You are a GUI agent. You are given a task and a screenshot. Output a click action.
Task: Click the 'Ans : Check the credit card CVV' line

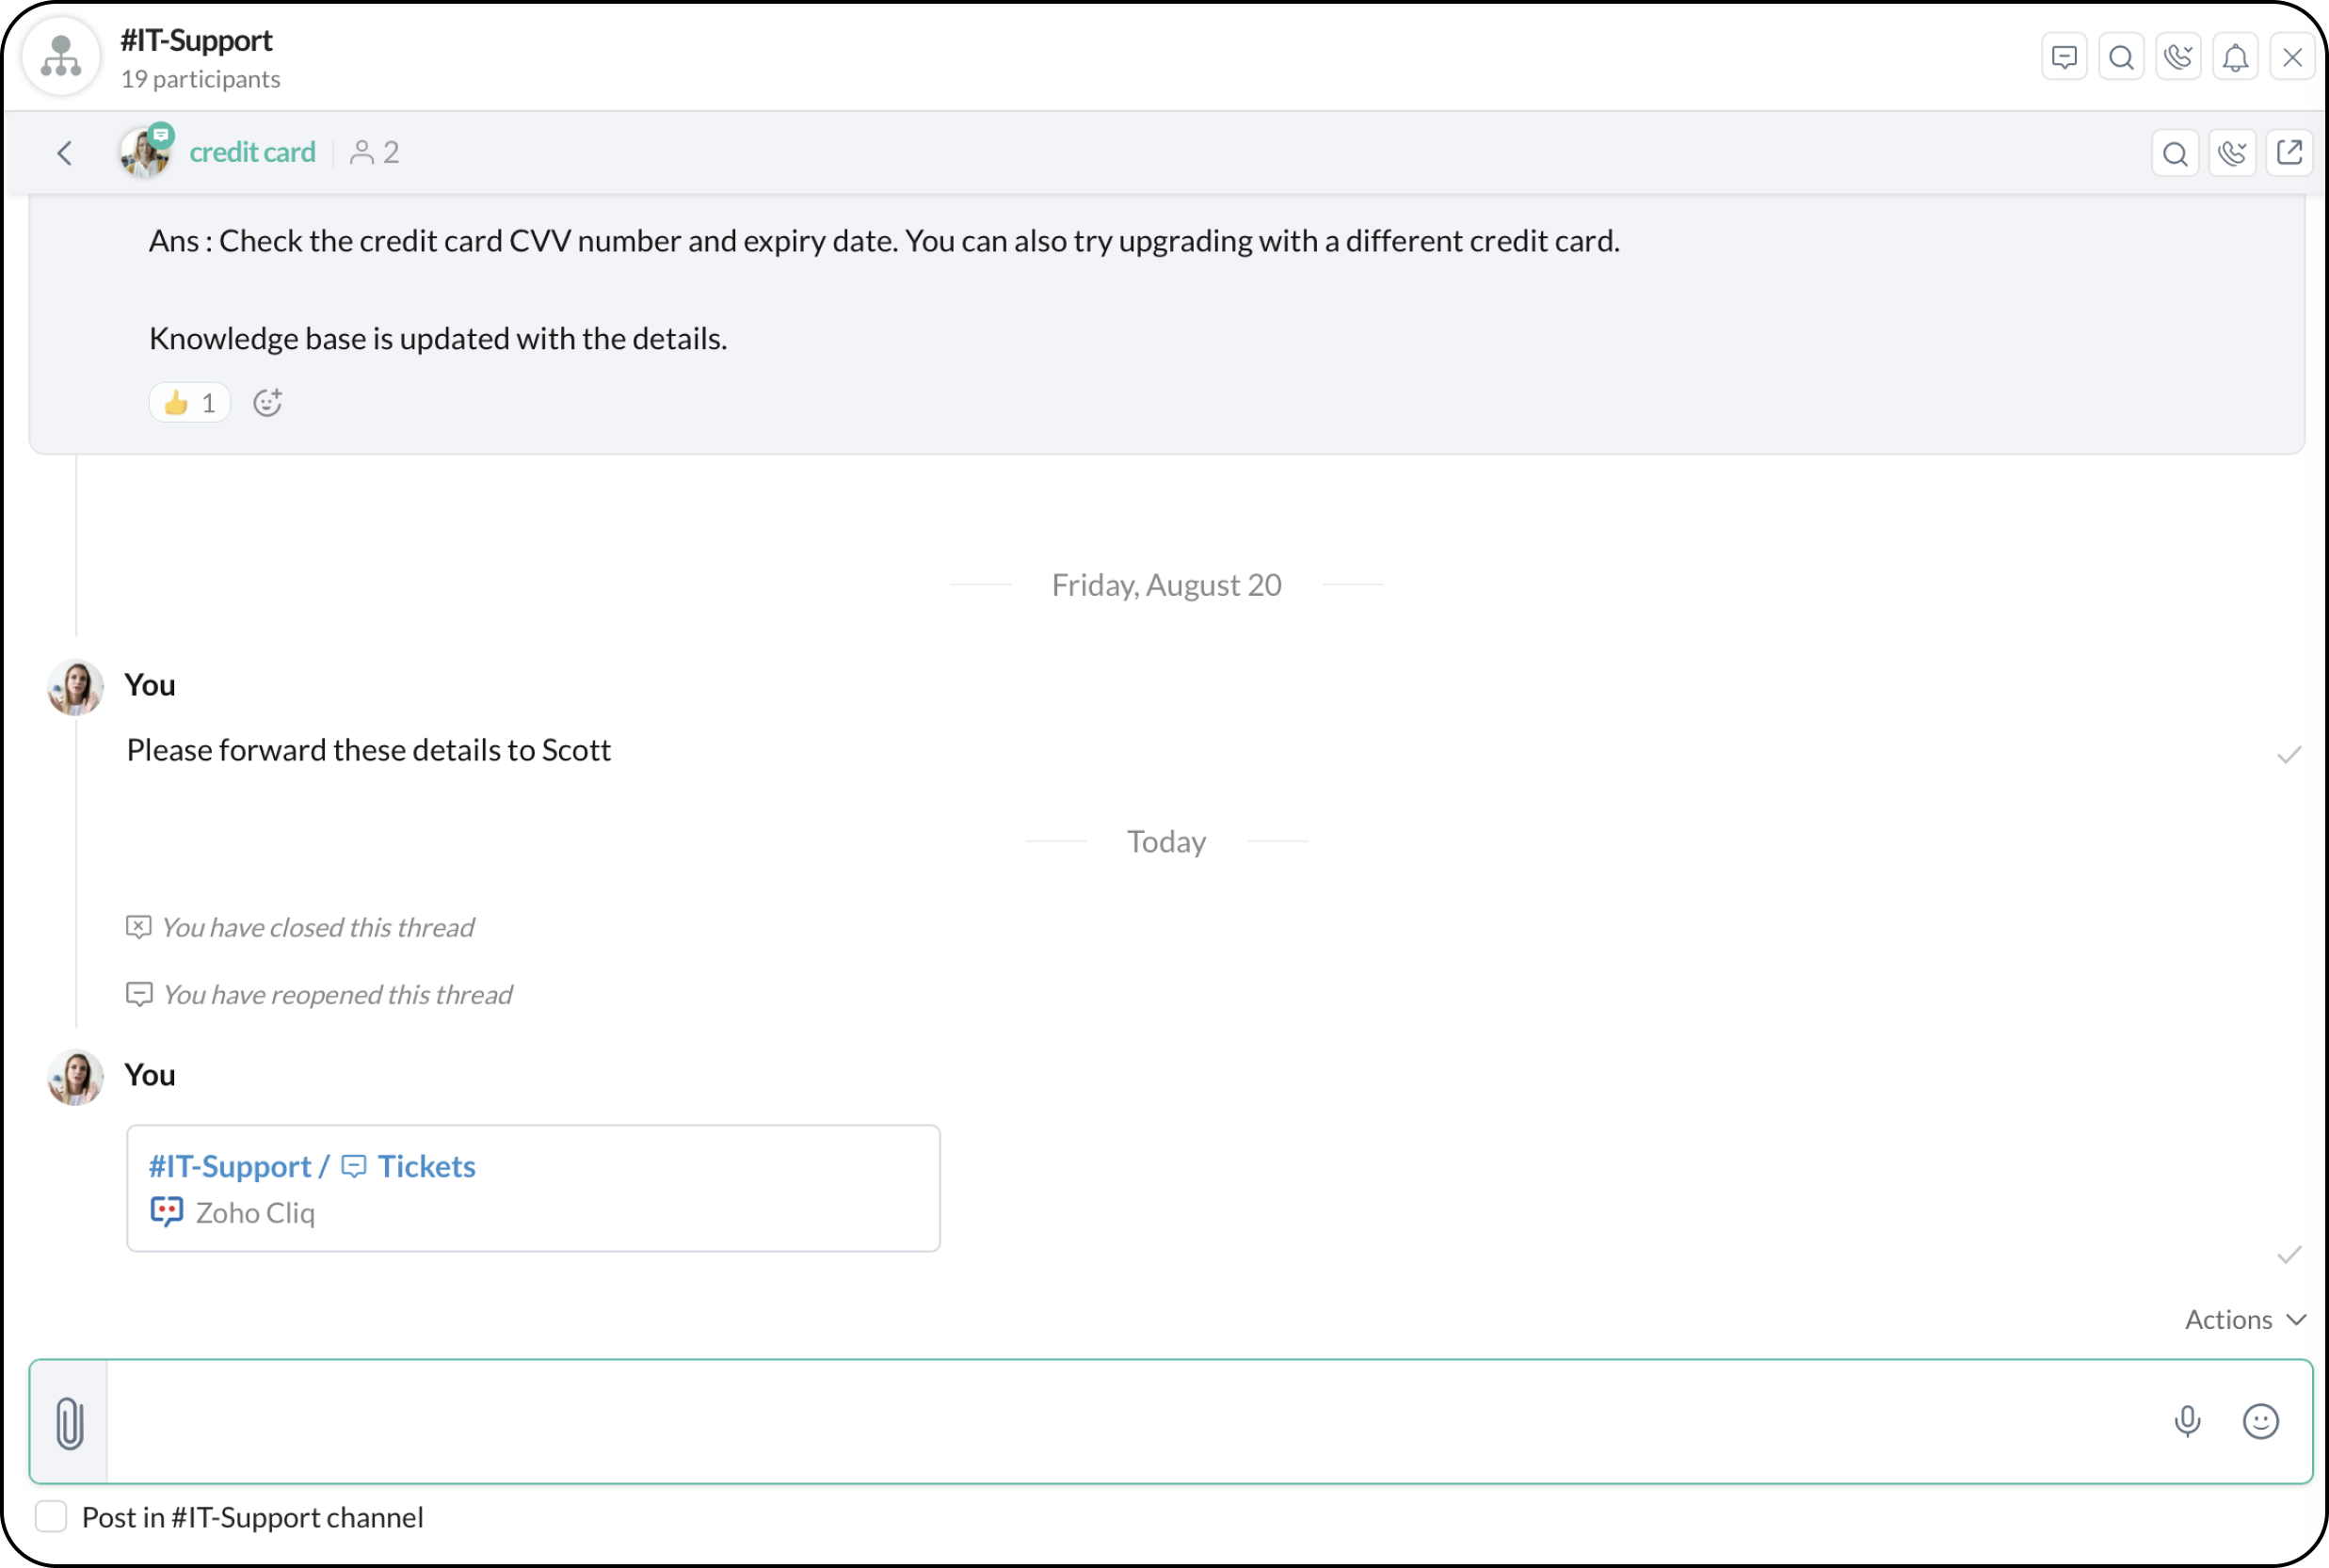pos(884,241)
